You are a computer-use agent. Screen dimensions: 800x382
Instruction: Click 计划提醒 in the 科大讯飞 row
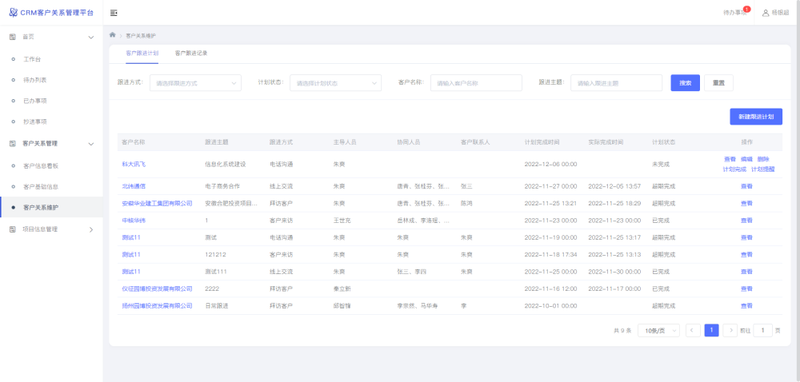pos(763,169)
